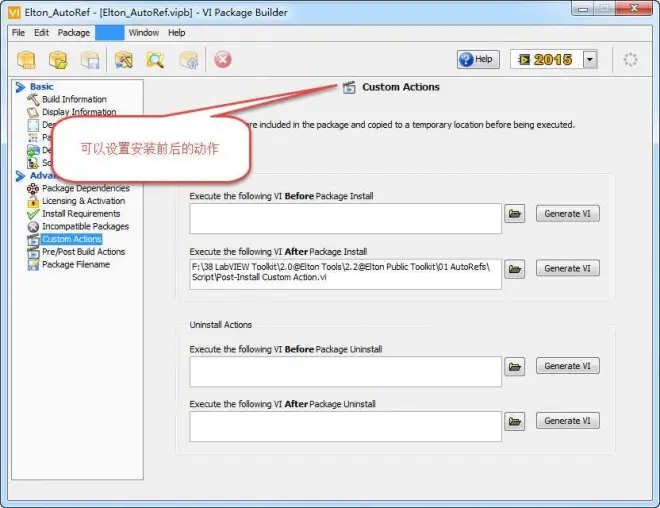Click the Incompatible Packages icon
The image size is (660, 508).
(33, 227)
